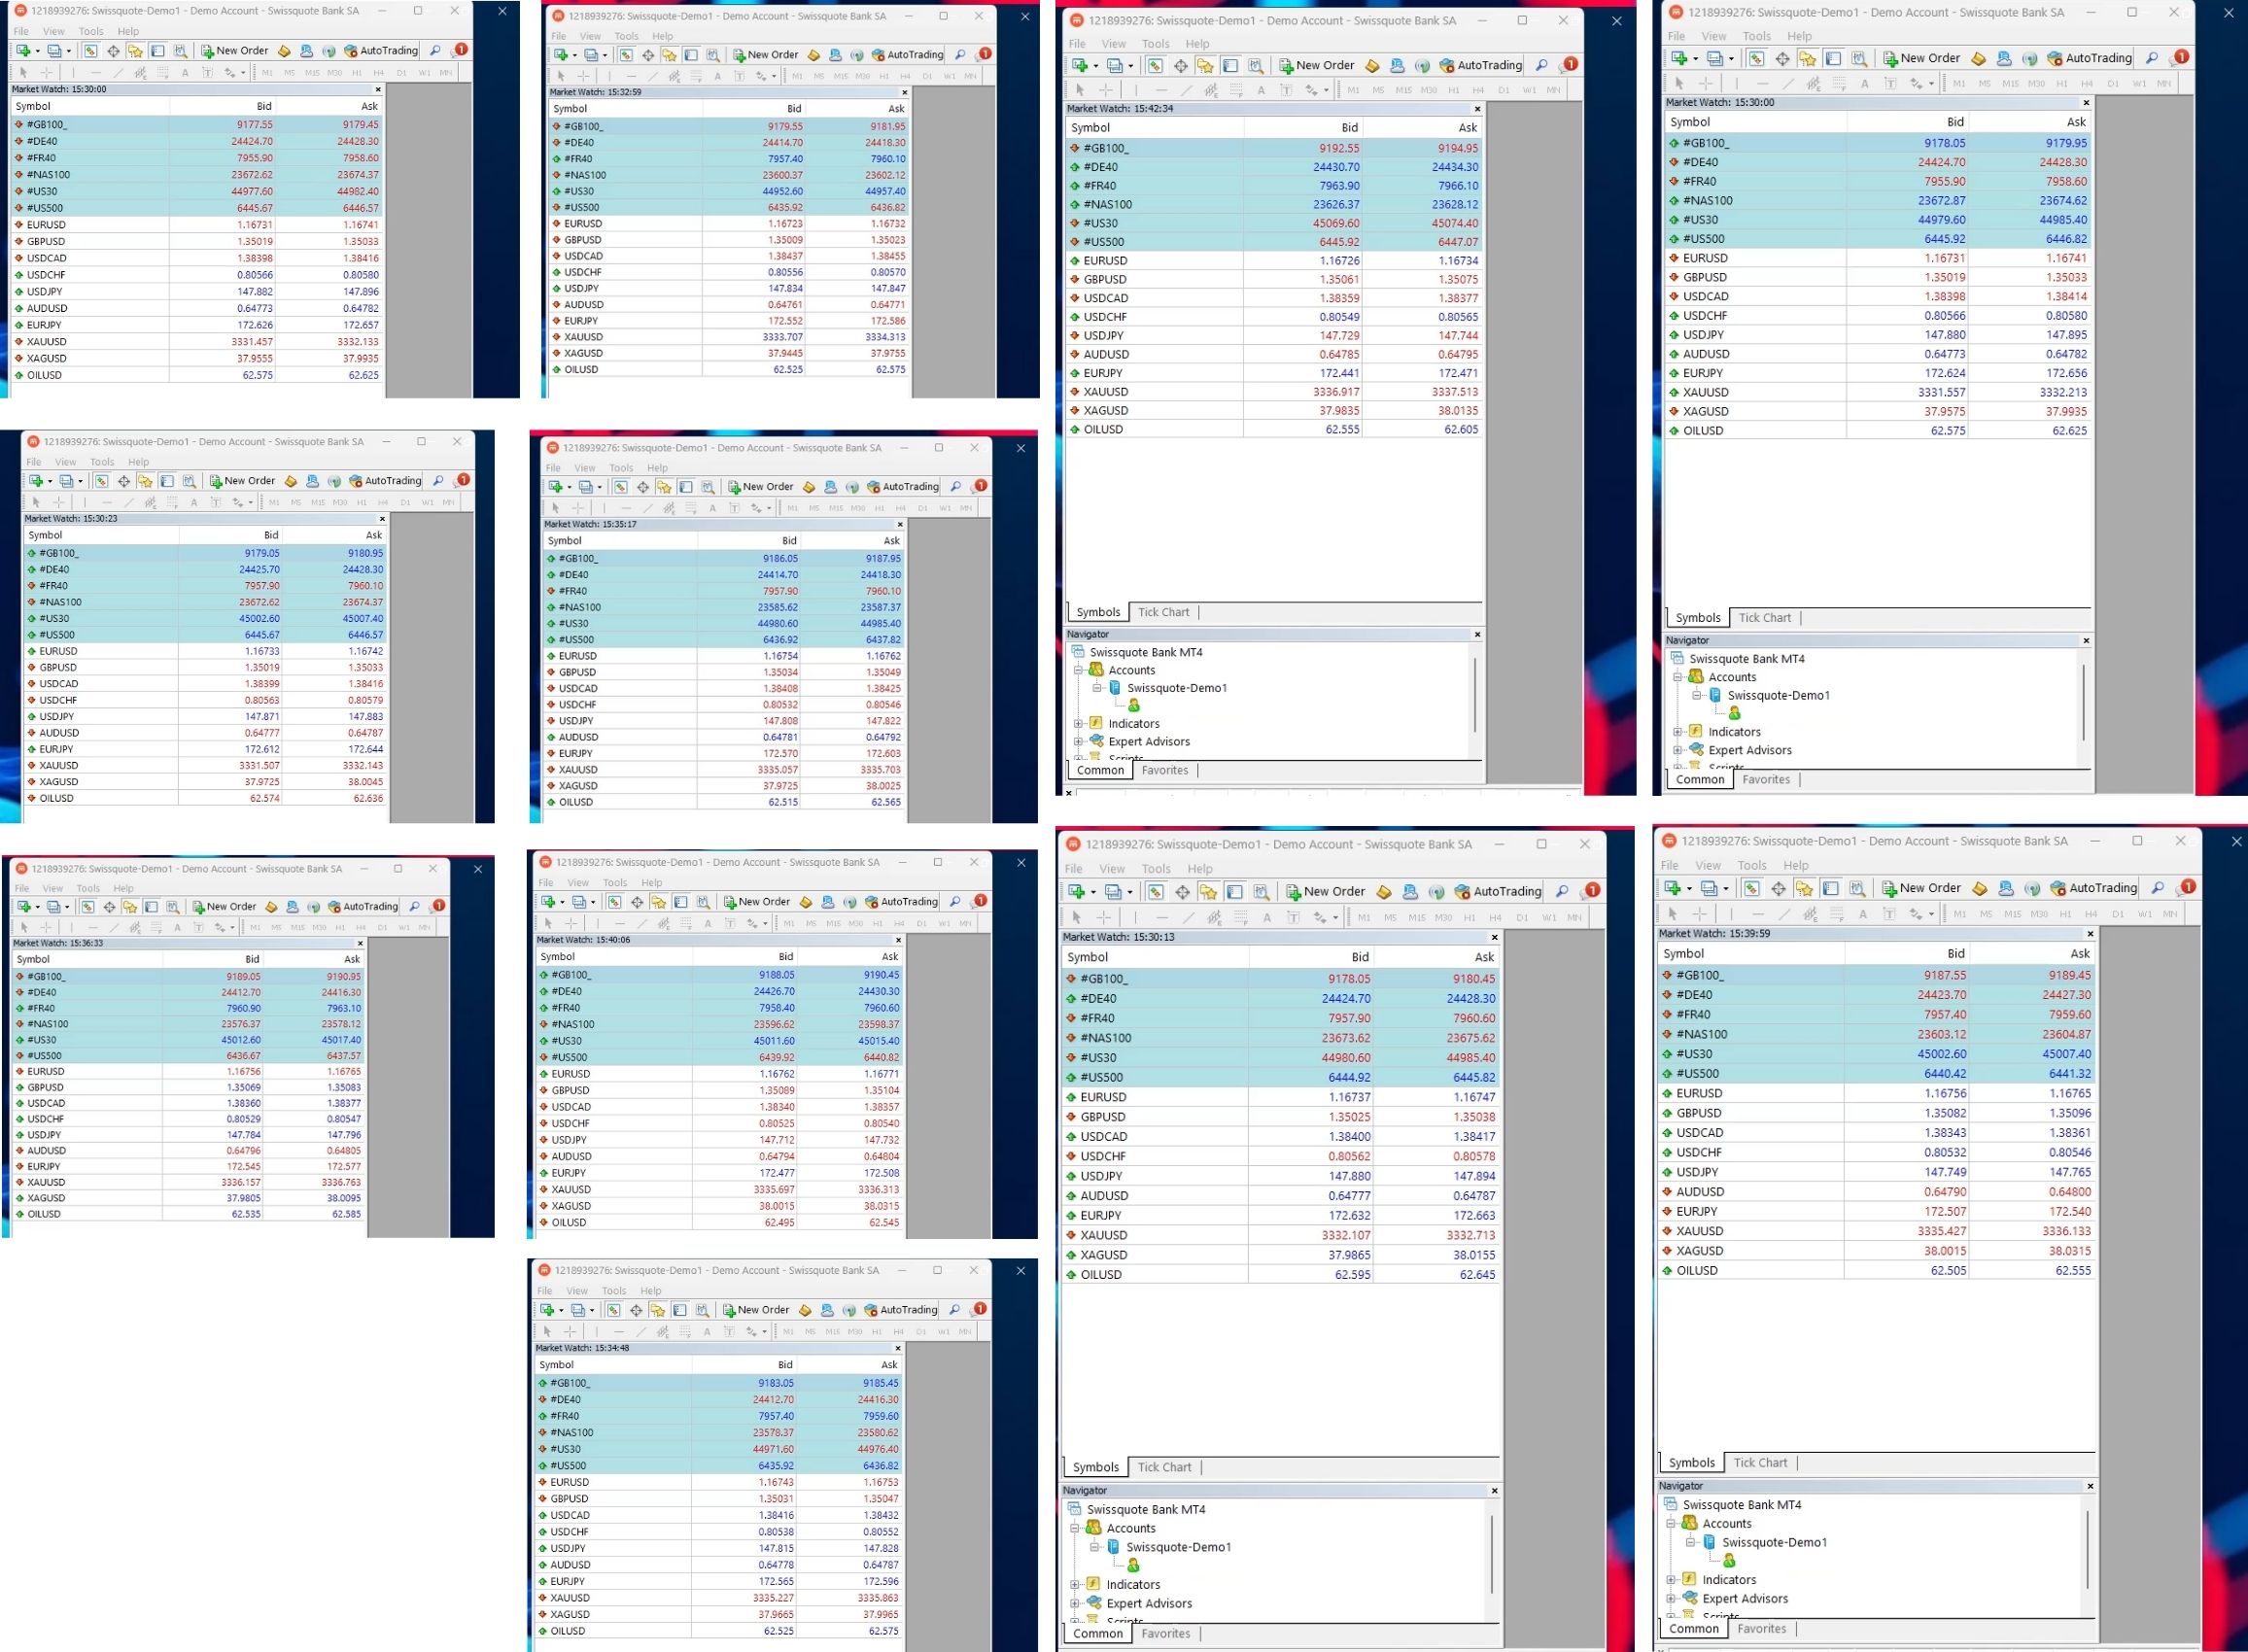Open Strategy Tester icon in the 15:39:59 window
The height and width of the screenshot is (1652, 2248).
coord(1857,888)
